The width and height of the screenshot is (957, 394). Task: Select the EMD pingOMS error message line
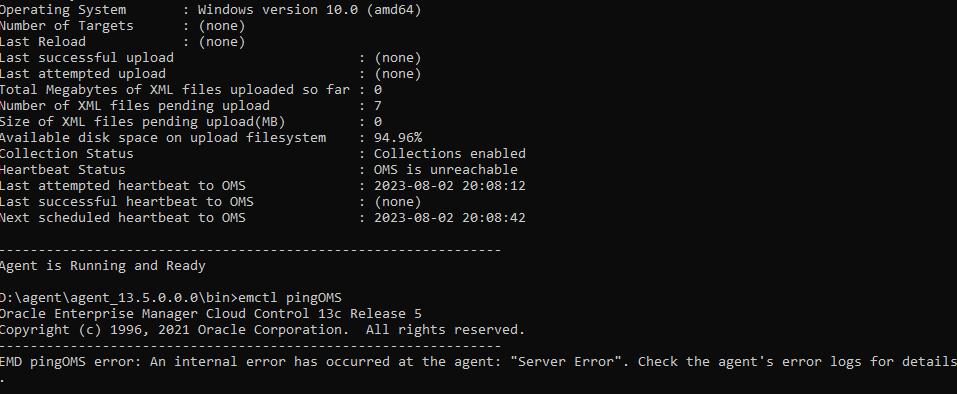478,362
